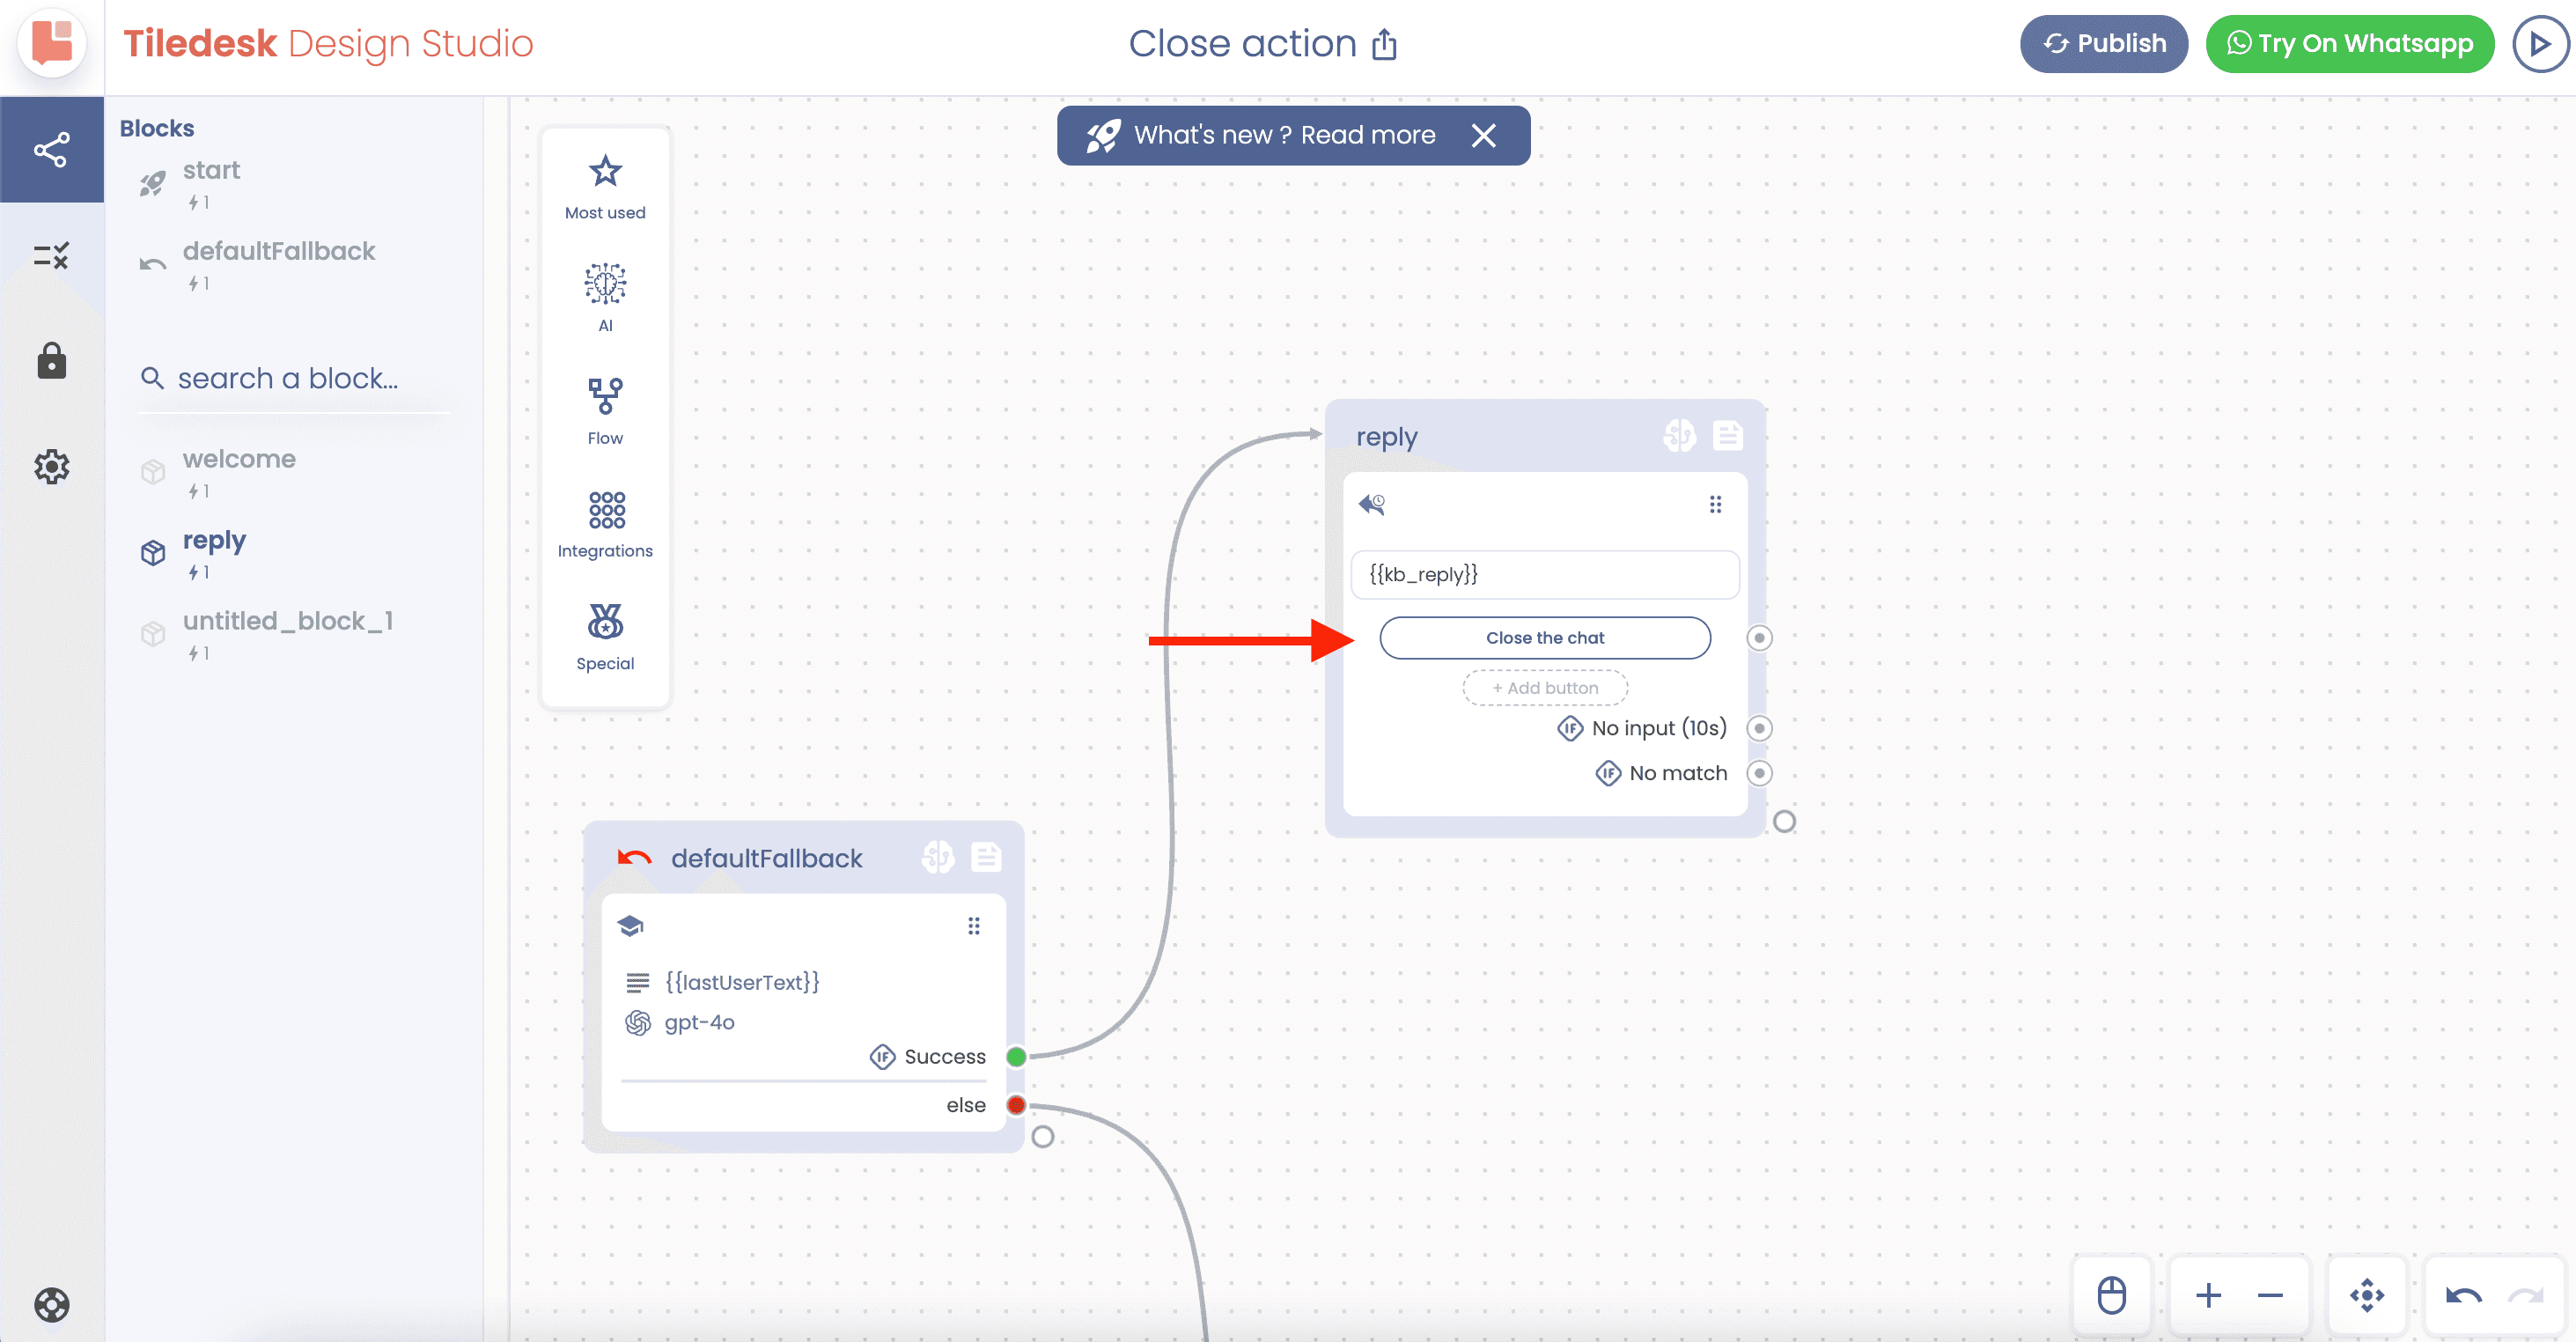This screenshot has width=2576, height=1342.
Task: Click the defaultFallback form icon
Action: (x=986, y=857)
